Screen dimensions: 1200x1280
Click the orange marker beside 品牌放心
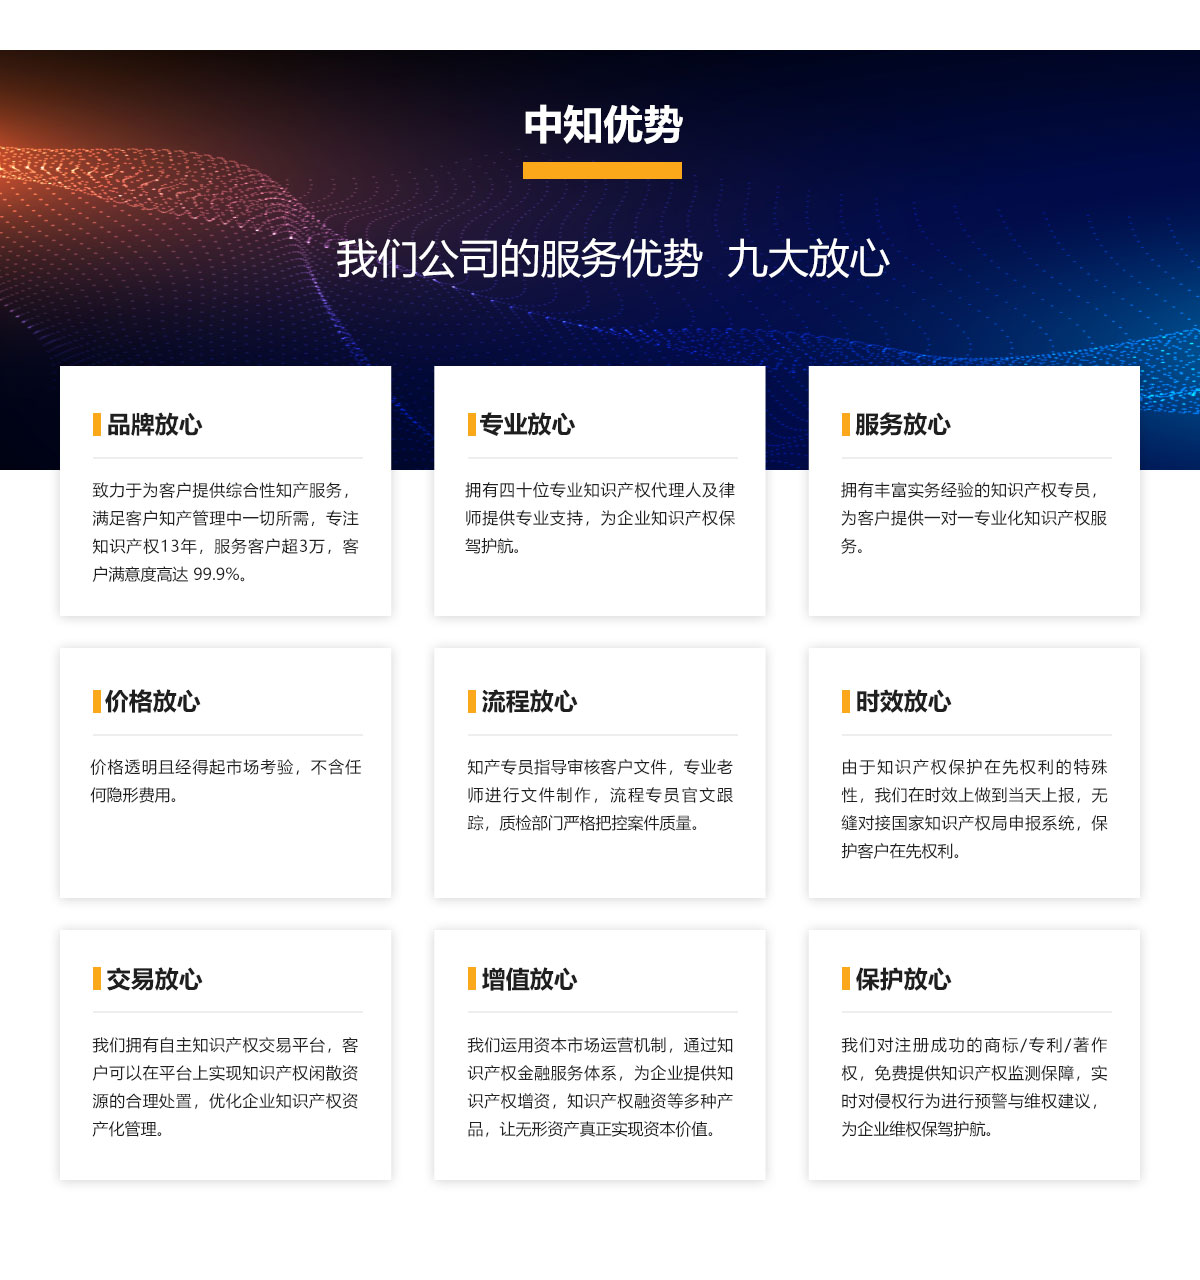[96, 423]
